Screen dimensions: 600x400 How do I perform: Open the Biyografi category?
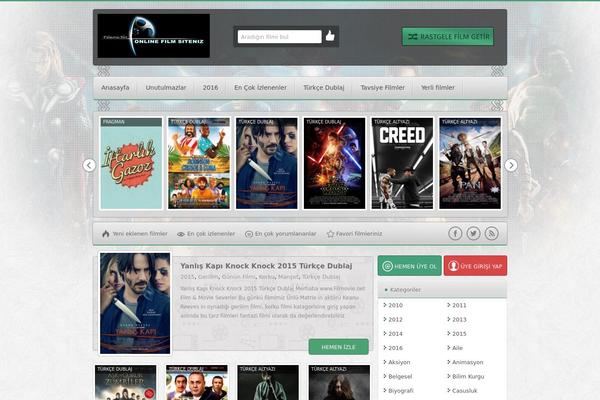pyautogui.click(x=399, y=391)
